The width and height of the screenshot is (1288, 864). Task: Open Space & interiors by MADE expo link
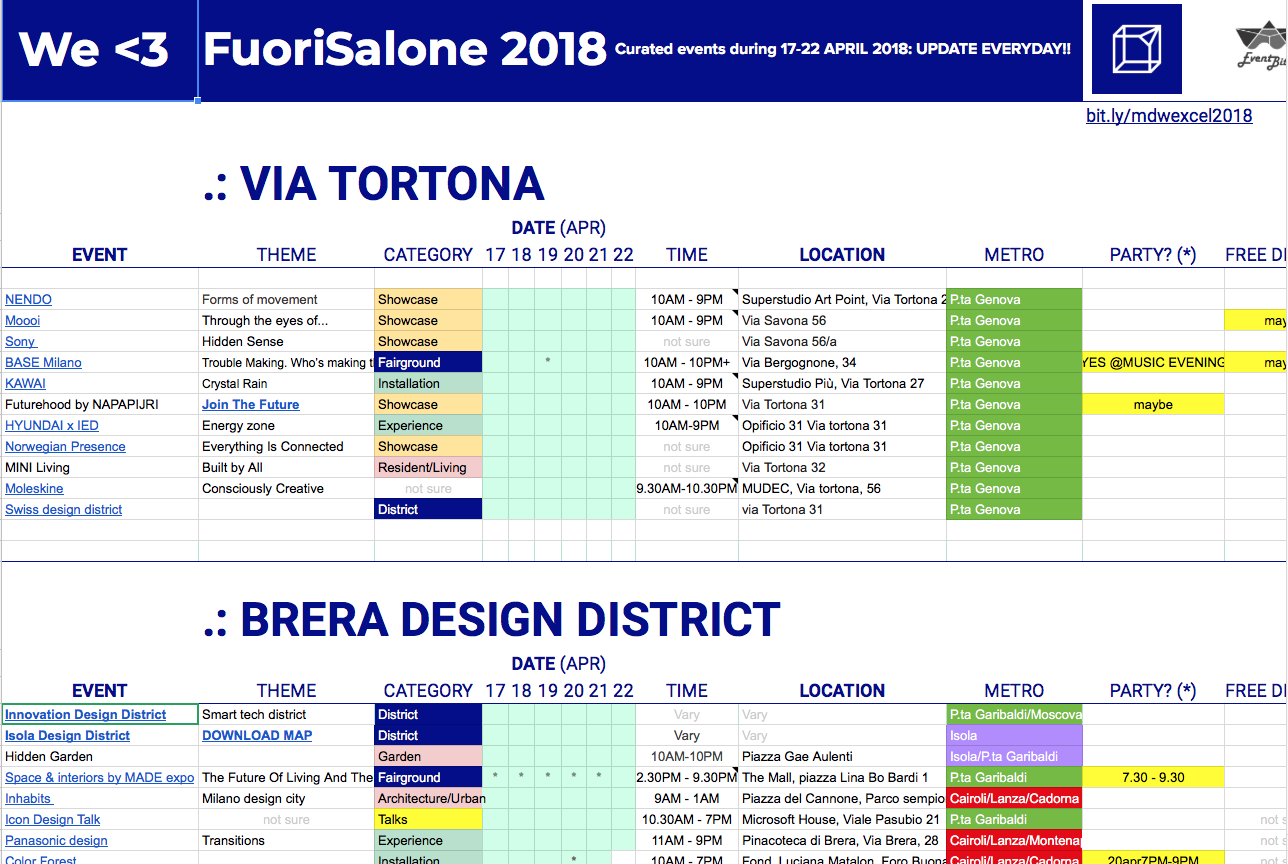click(99, 777)
